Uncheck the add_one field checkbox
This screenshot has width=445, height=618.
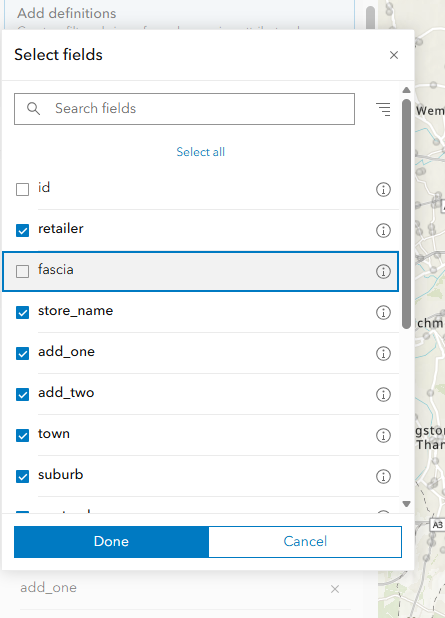(22, 353)
